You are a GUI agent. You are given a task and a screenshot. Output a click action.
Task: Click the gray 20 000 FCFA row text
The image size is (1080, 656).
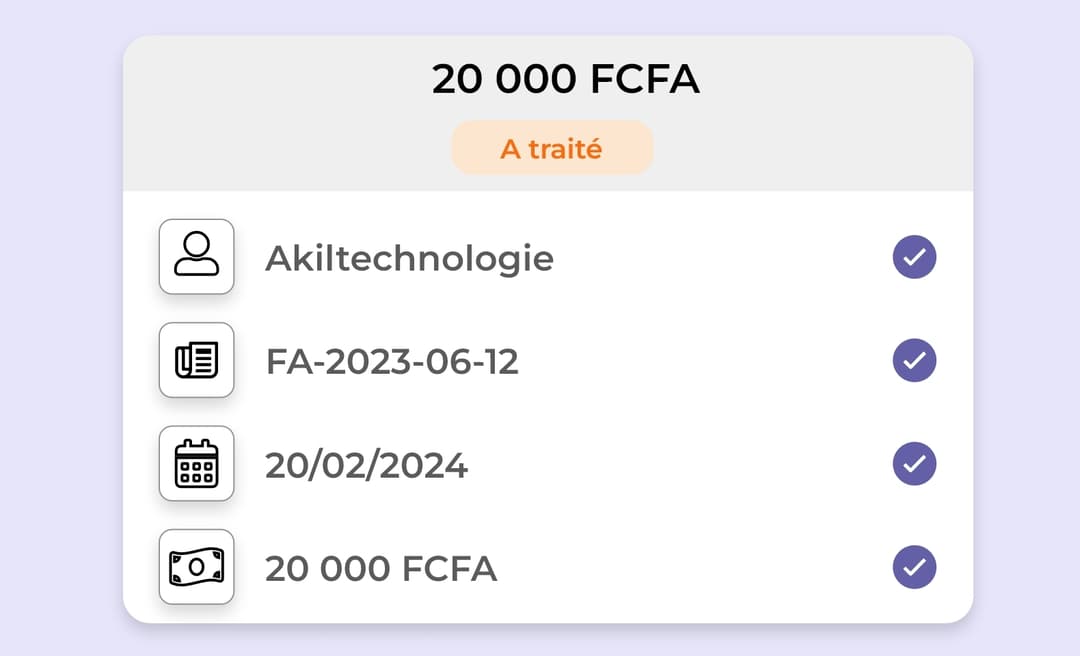point(380,569)
